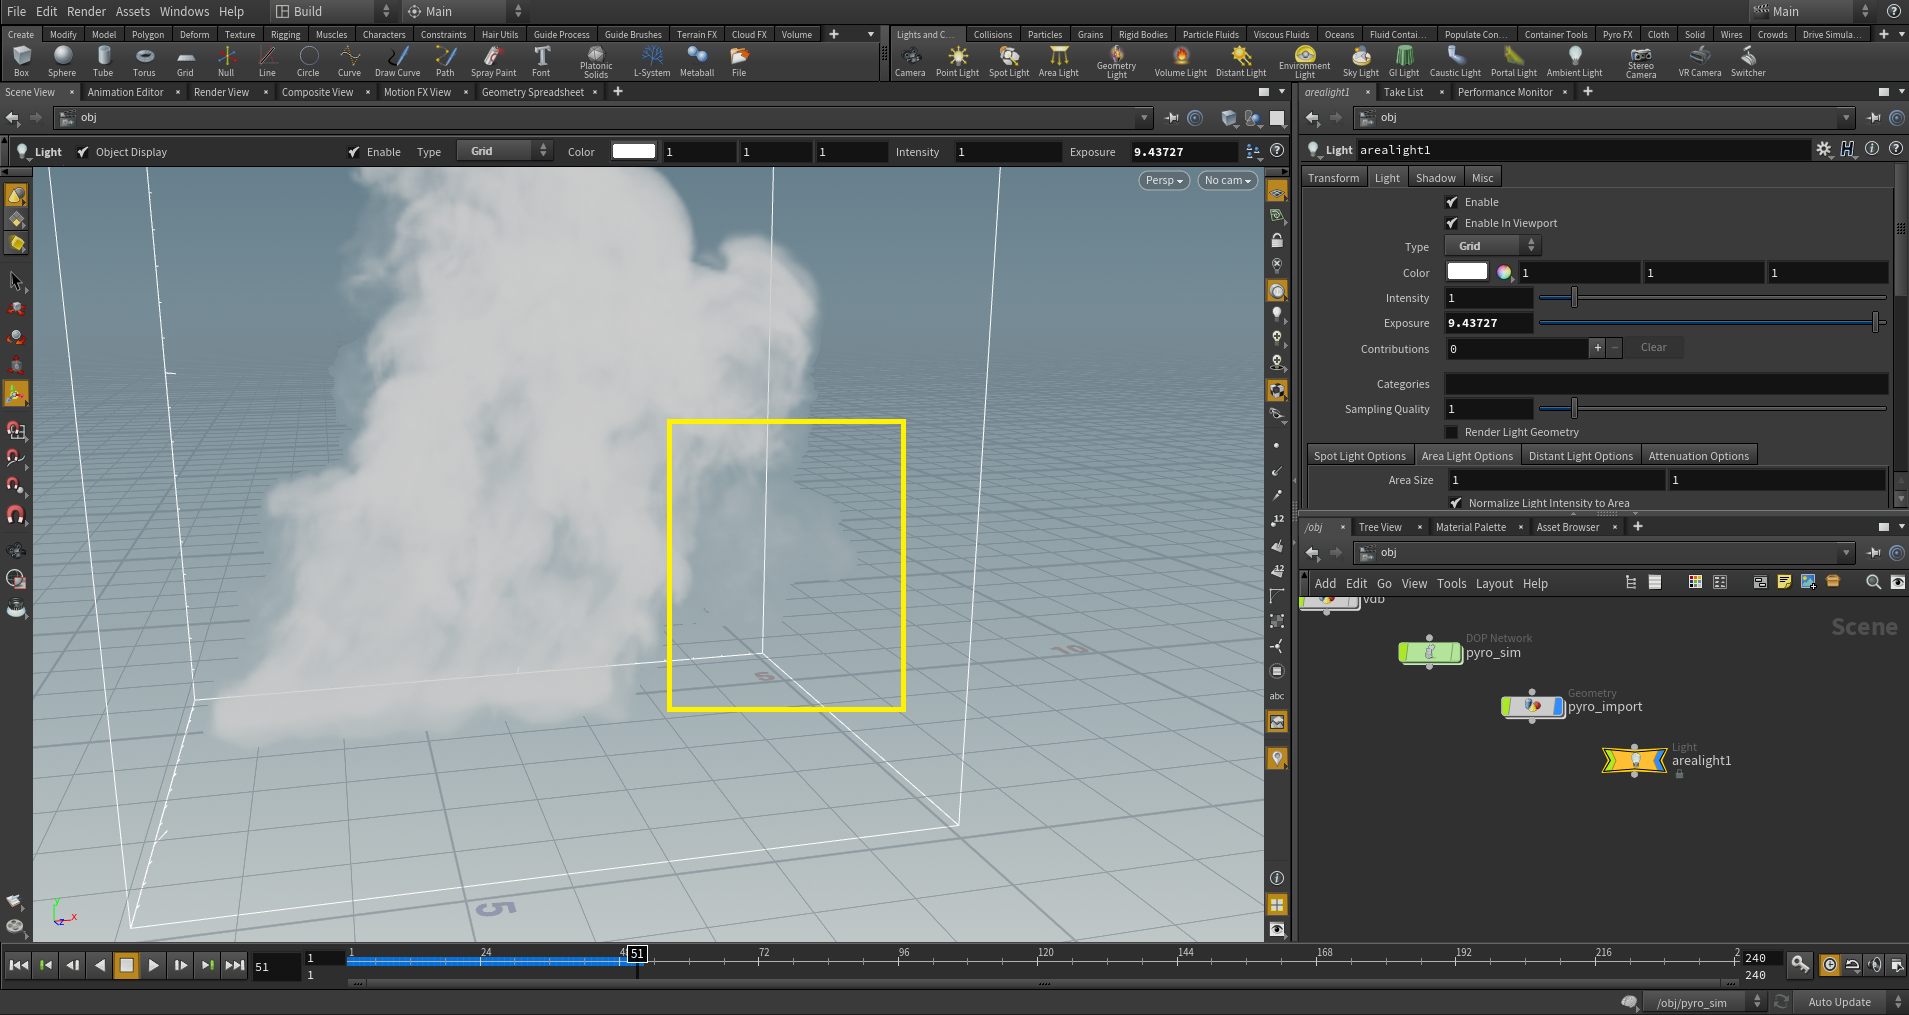This screenshot has height=1015, width=1909.
Task: Choose the Spray Paint tool
Action: [493, 61]
